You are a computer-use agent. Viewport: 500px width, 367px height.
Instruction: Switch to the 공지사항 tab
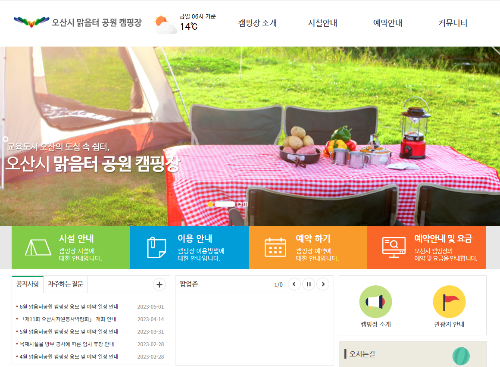tap(28, 284)
